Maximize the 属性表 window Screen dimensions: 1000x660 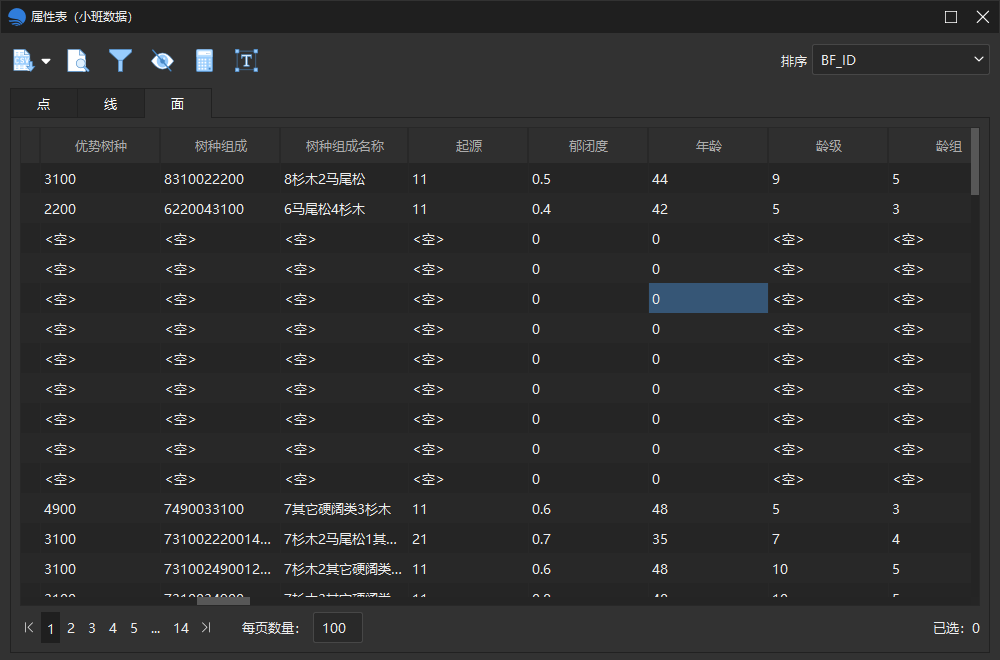tap(951, 17)
